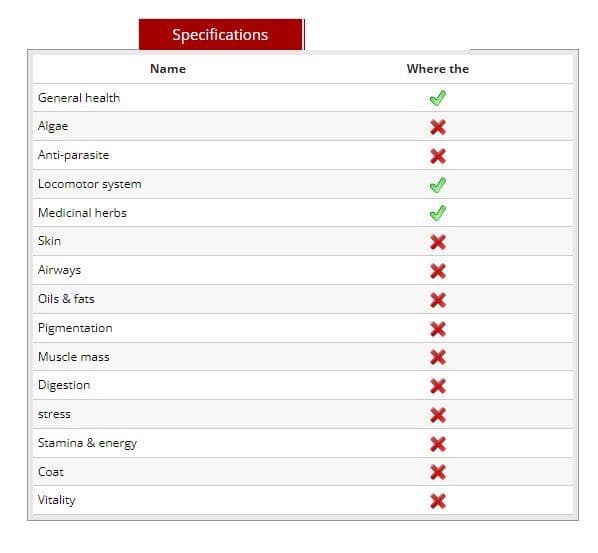Click the Where the column header
The height and width of the screenshot is (553, 598).
[x=437, y=69]
